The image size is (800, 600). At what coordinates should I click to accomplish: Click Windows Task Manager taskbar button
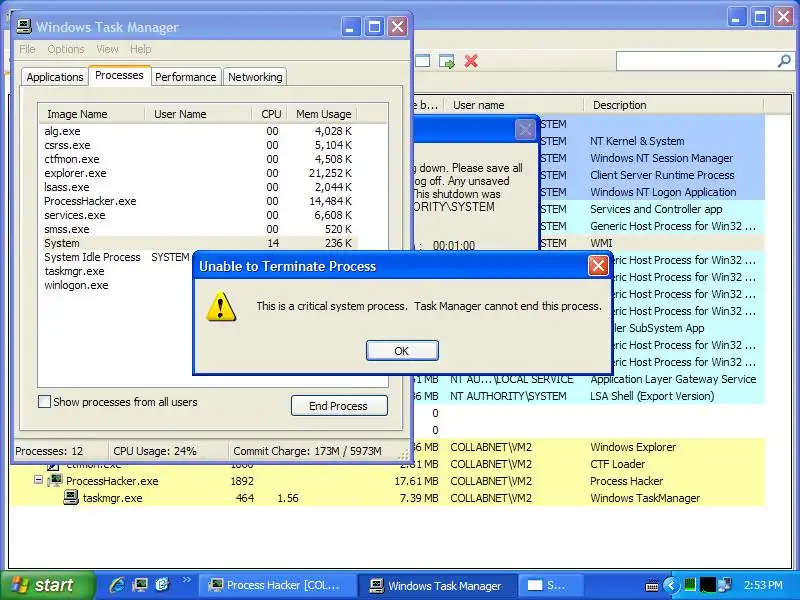437,585
